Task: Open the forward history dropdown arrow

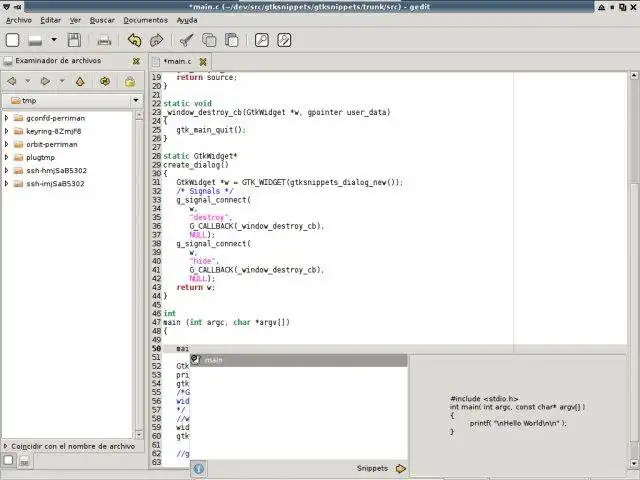Action: click(62, 81)
